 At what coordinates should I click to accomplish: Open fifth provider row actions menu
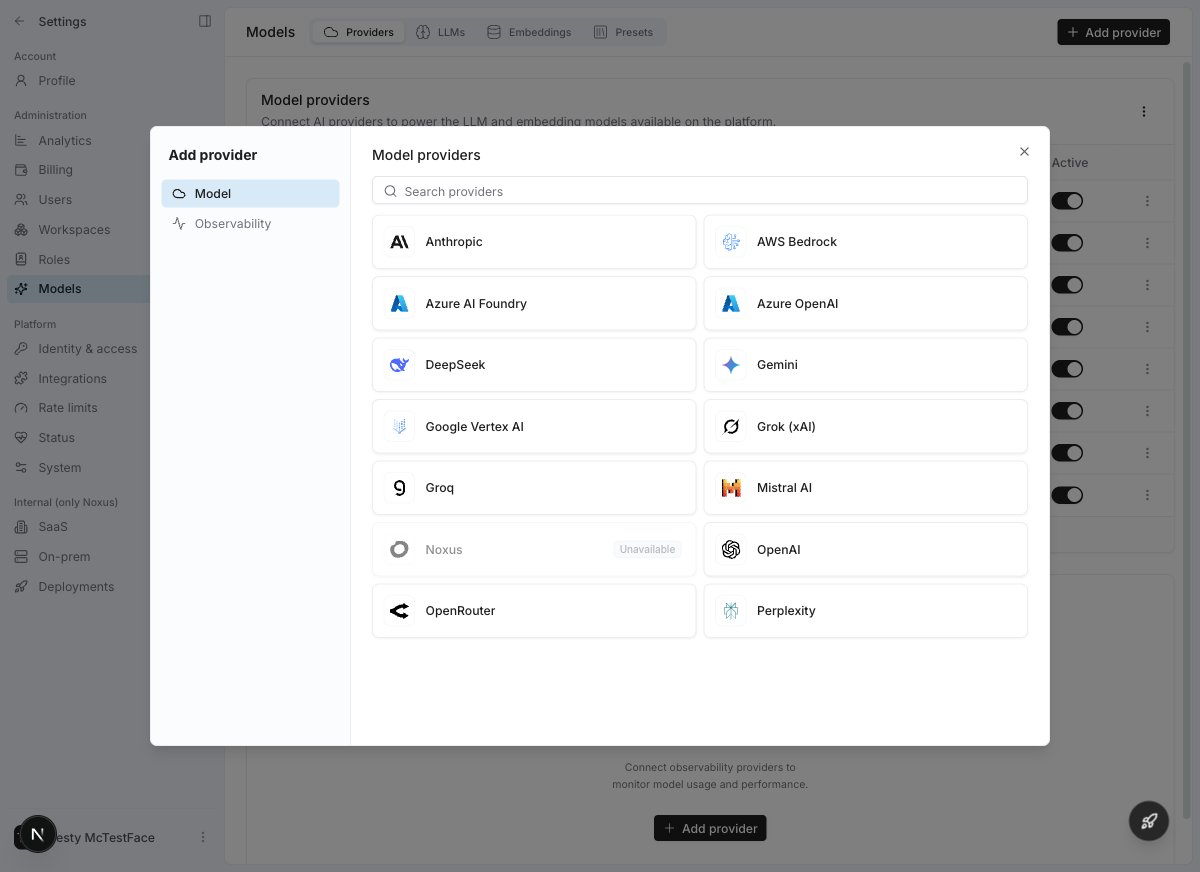coord(1147,369)
